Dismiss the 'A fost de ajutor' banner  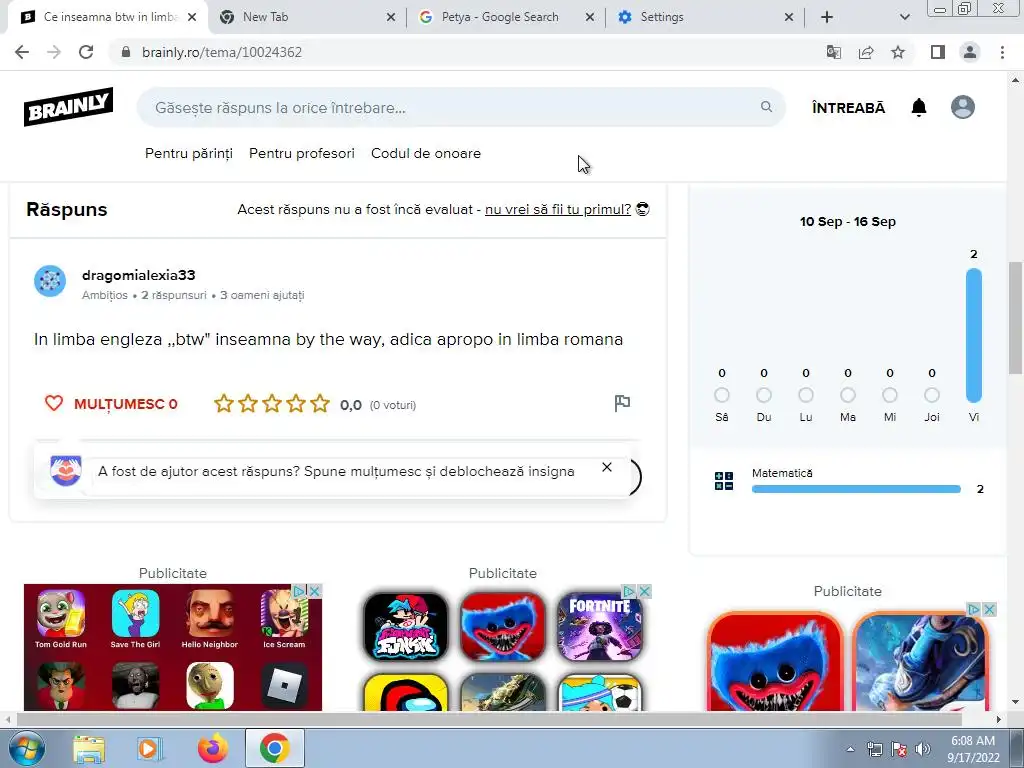tap(607, 467)
